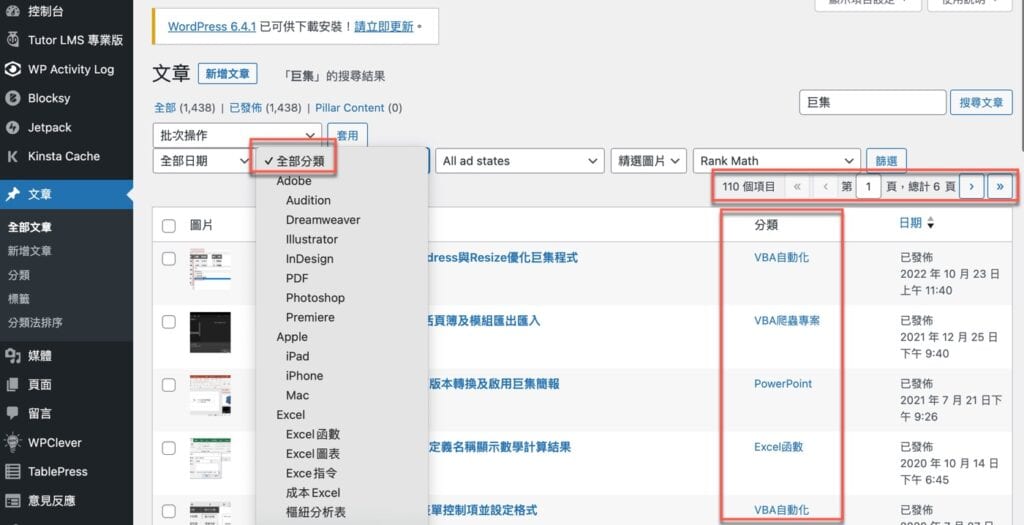The image size is (1024, 525).
Task: Open the 控制台 dashboard icon in sidebar
Action: (x=12, y=10)
